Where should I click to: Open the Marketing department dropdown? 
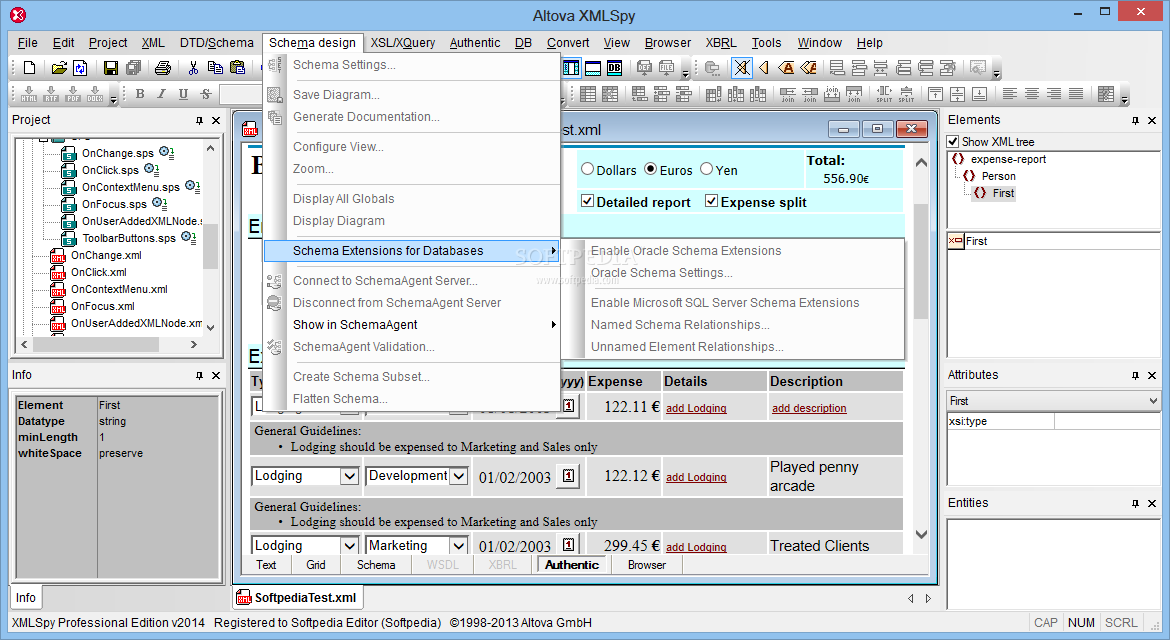click(x=459, y=546)
